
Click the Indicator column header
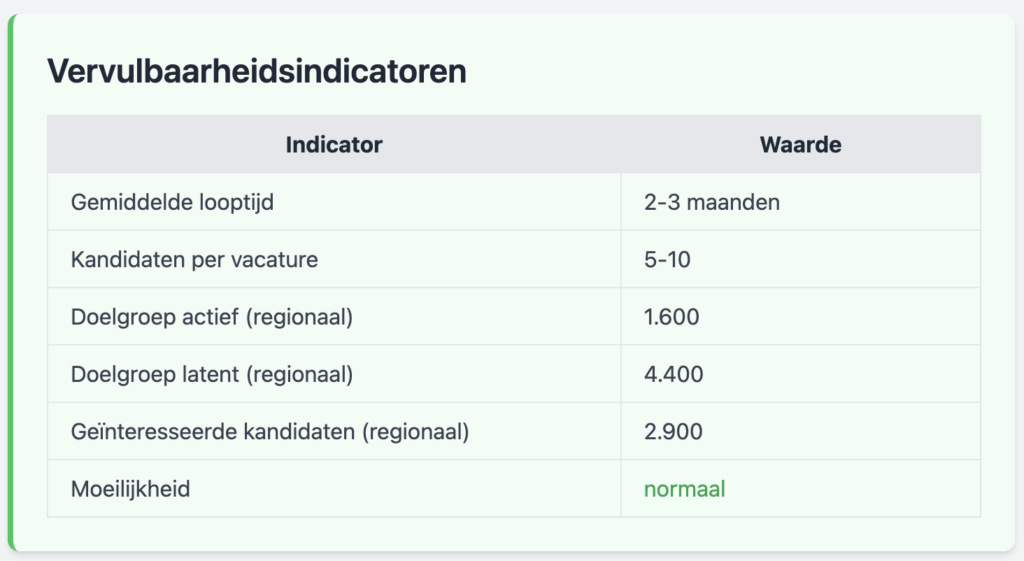pyautogui.click(x=334, y=145)
